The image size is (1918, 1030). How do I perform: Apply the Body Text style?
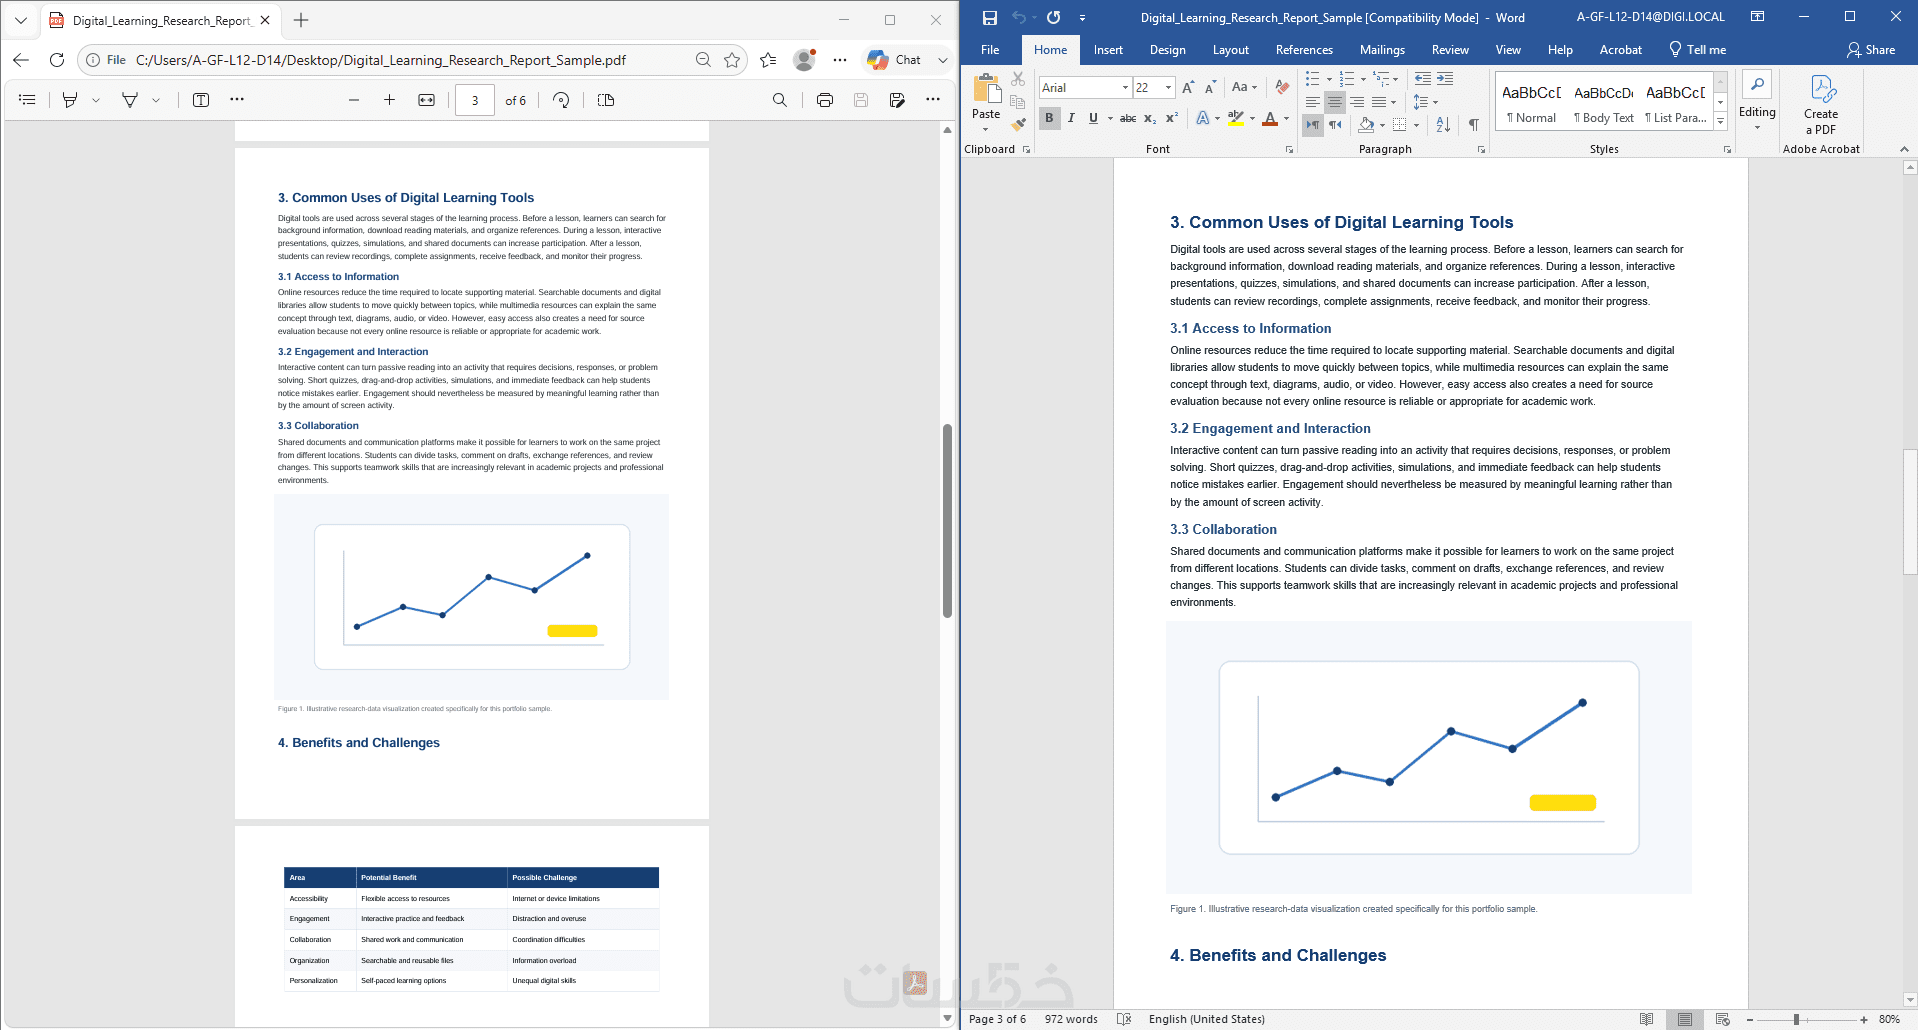(1603, 103)
